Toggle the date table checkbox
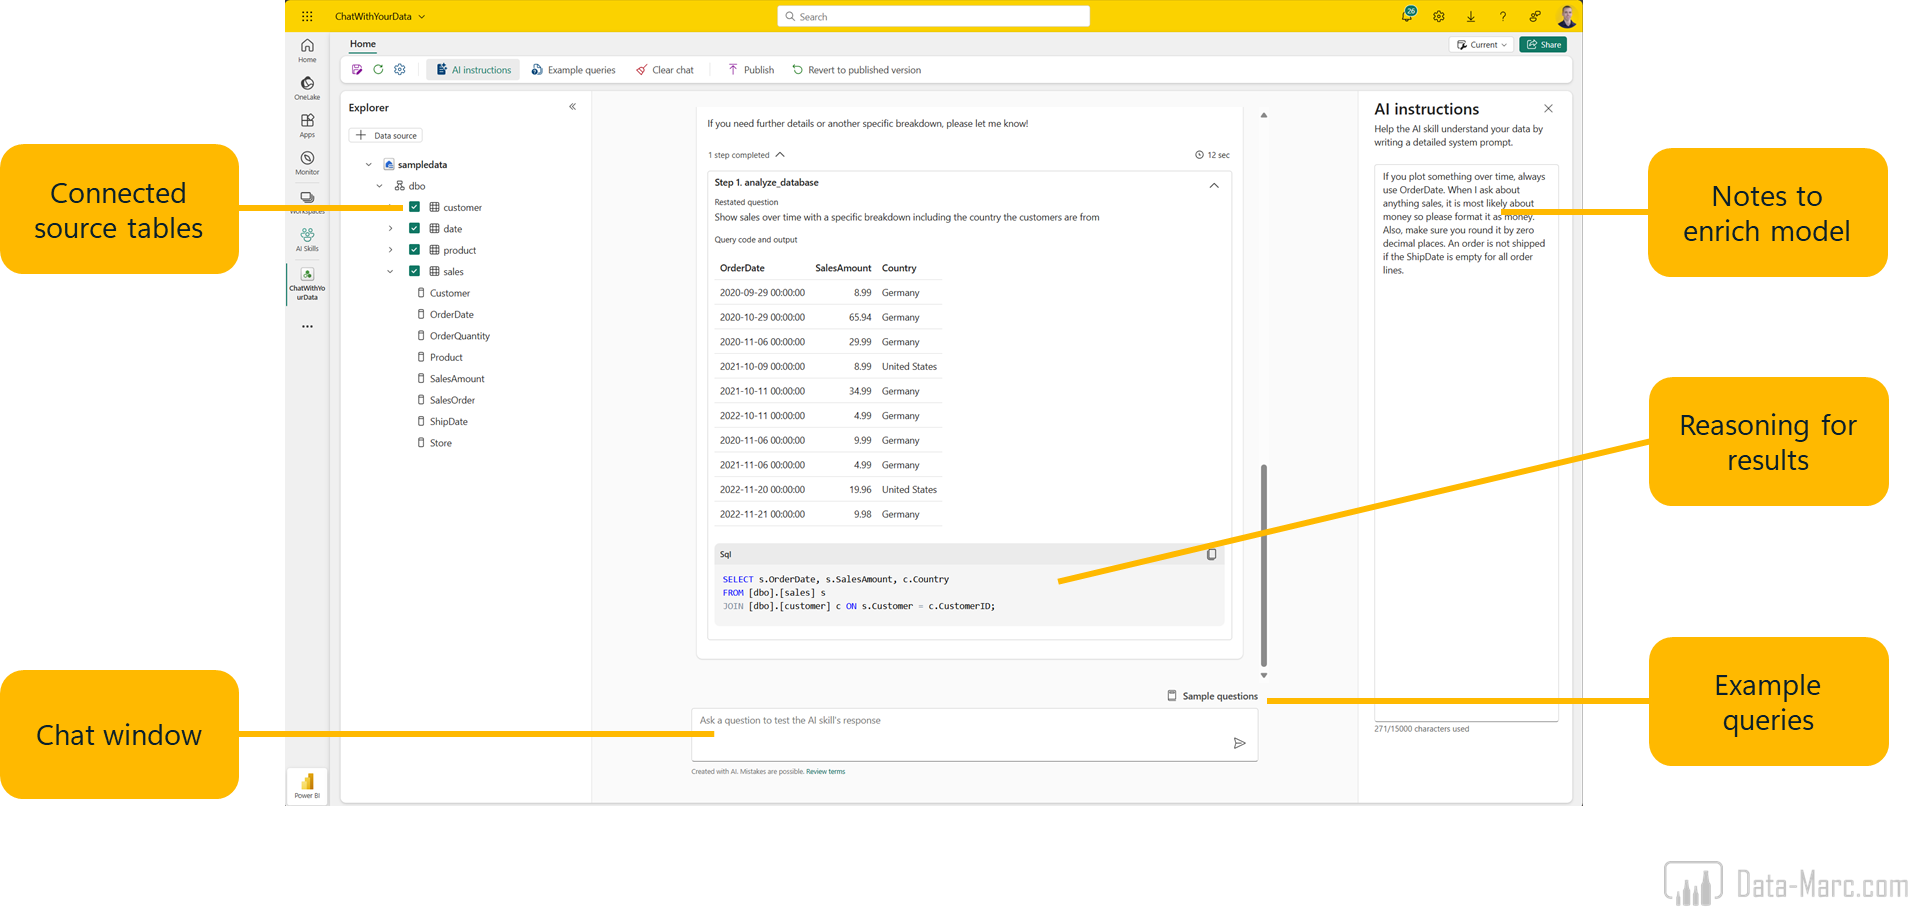The width and height of the screenshot is (1922, 908). click(x=414, y=229)
